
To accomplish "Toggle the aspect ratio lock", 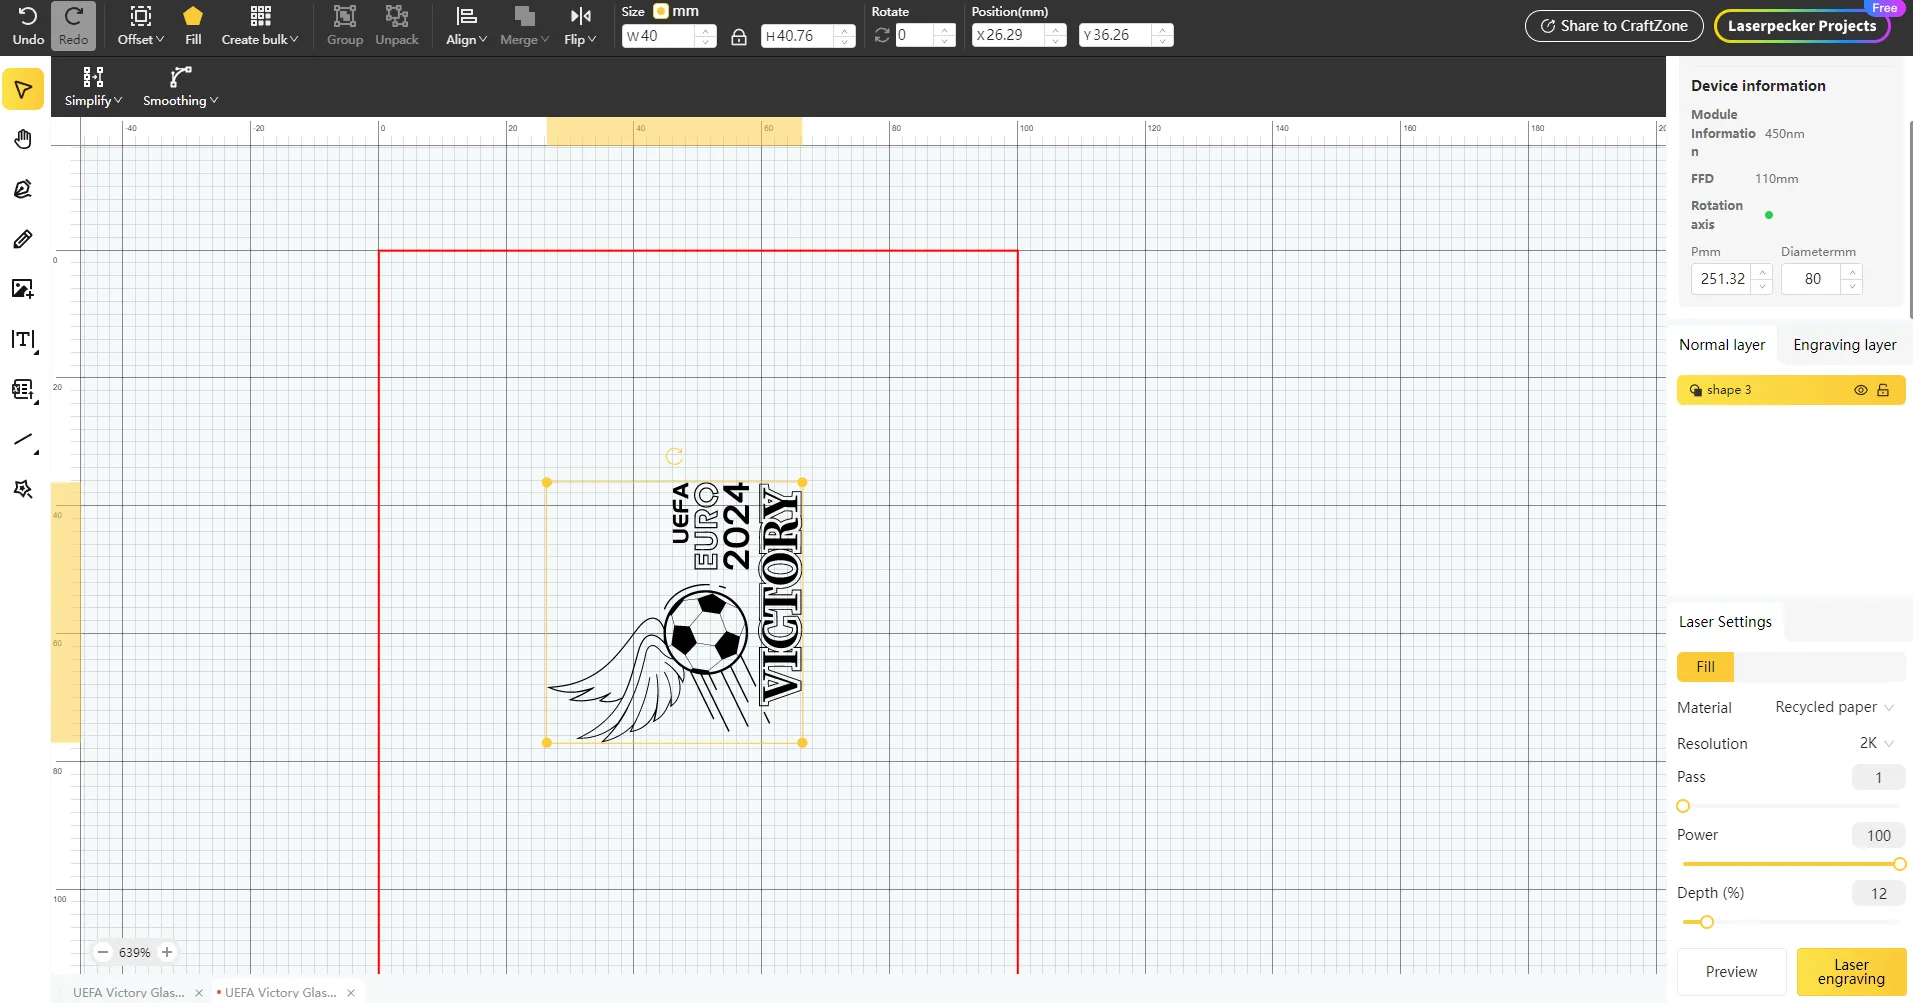I will pos(739,37).
